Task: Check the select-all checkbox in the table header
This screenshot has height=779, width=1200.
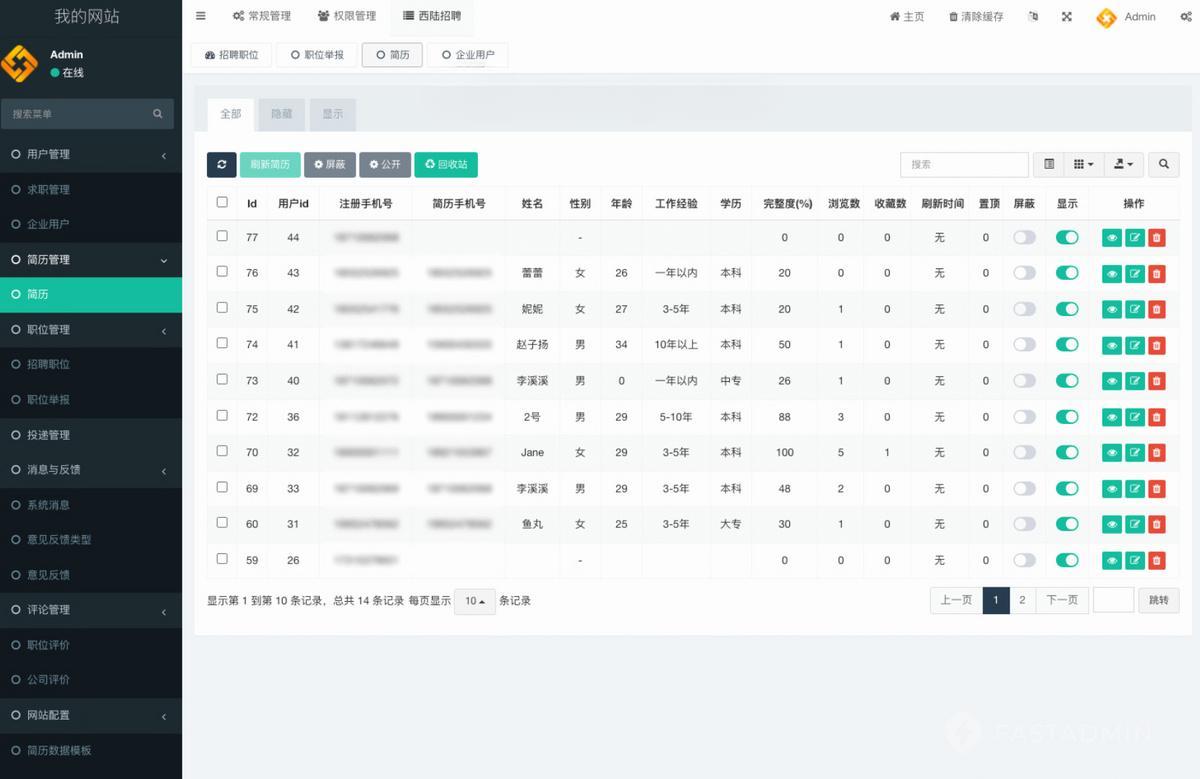Action: click(222, 202)
